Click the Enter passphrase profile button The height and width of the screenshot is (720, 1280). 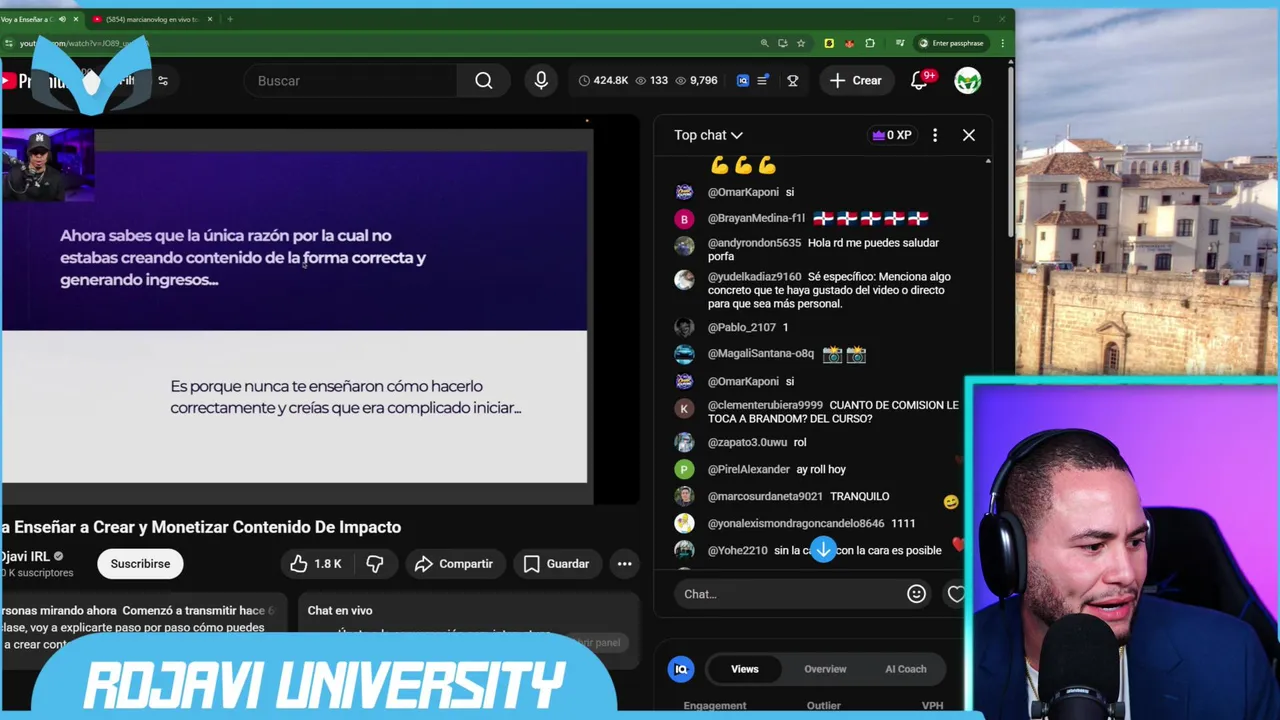[x=951, y=43]
